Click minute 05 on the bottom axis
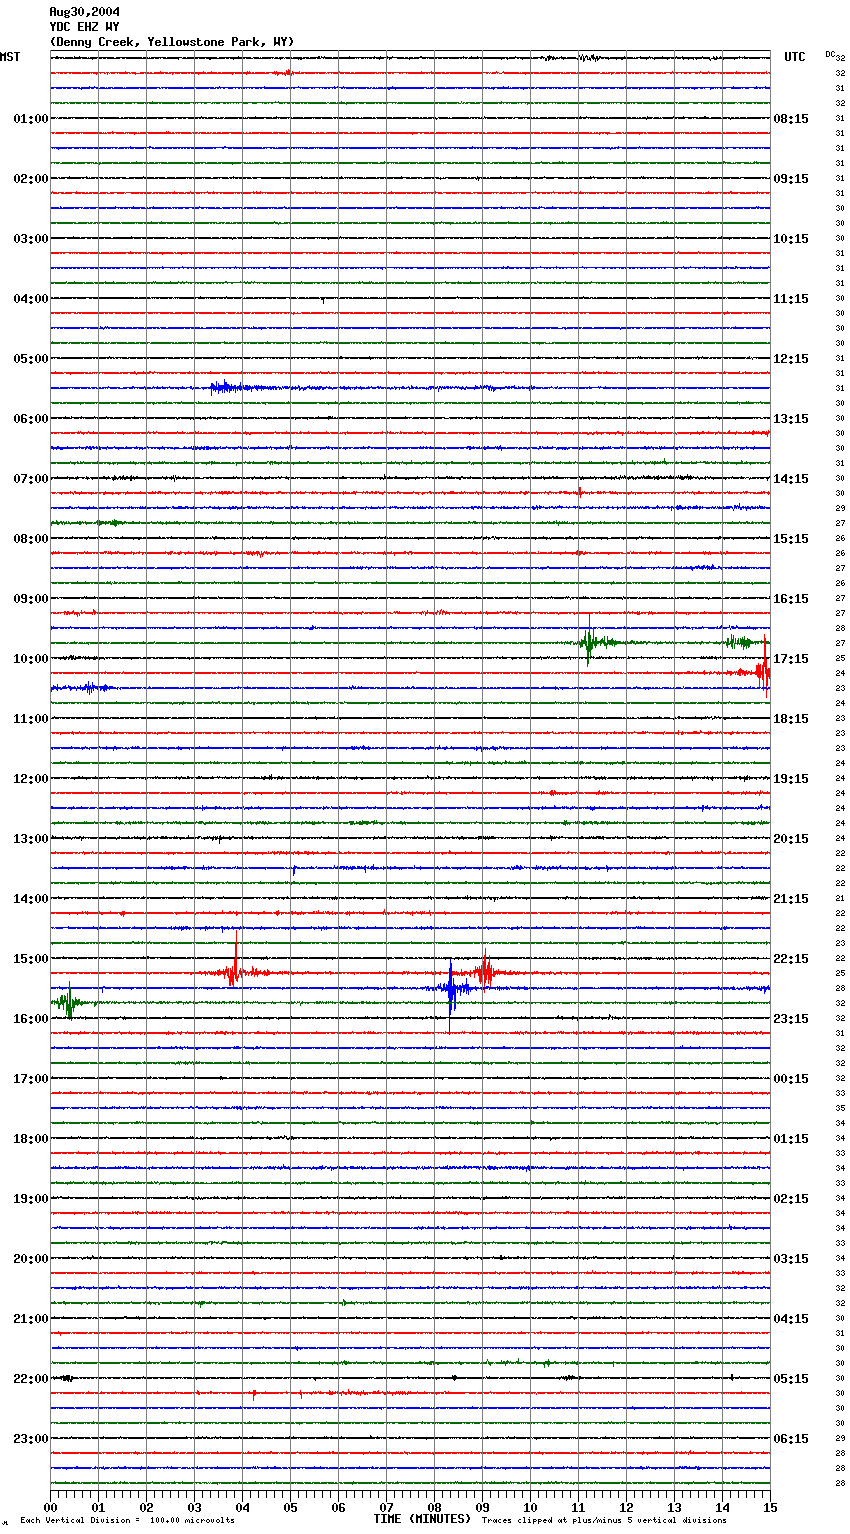Image resolution: width=850 pixels, height=1534 pixels. click(290, 1507)
